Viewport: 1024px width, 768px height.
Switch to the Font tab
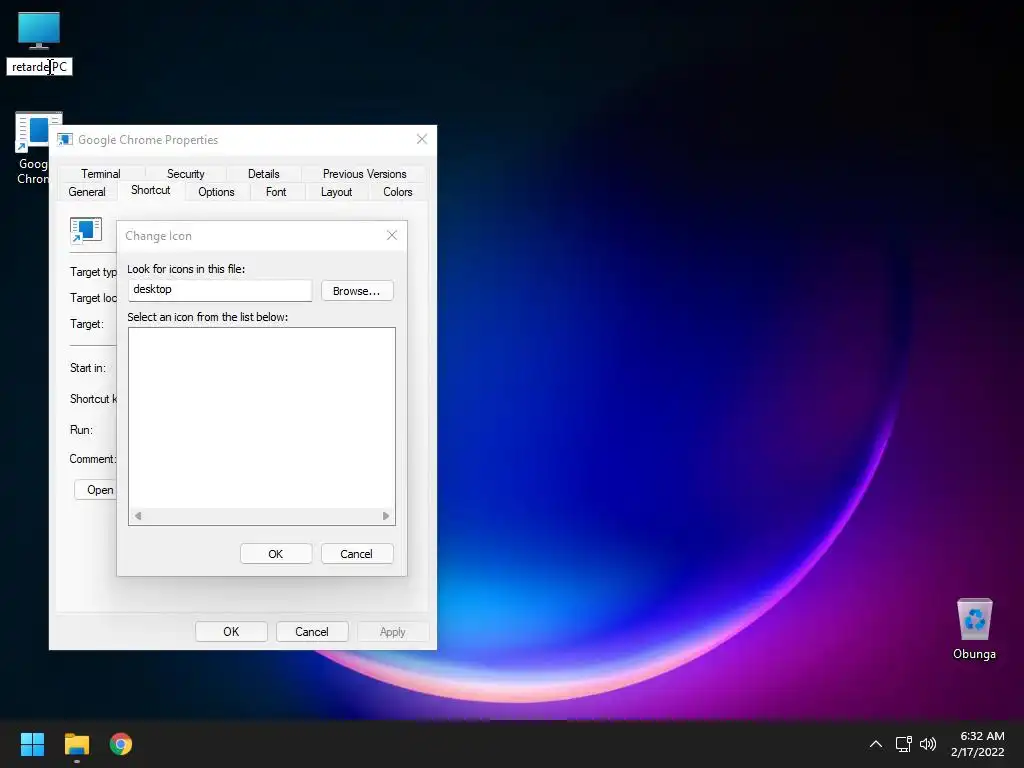pyautogui.click(x=276, y=192)
